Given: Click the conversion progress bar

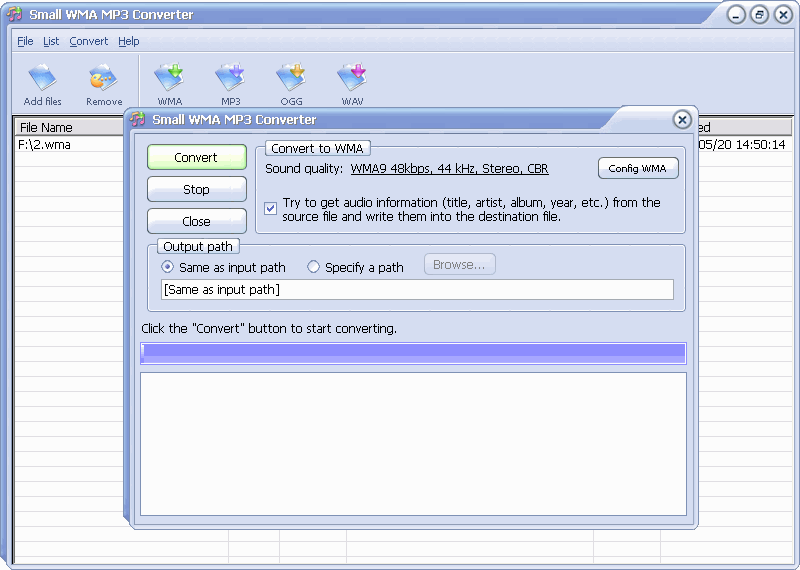Looking at the screenshot, I should tap(413, 353).
